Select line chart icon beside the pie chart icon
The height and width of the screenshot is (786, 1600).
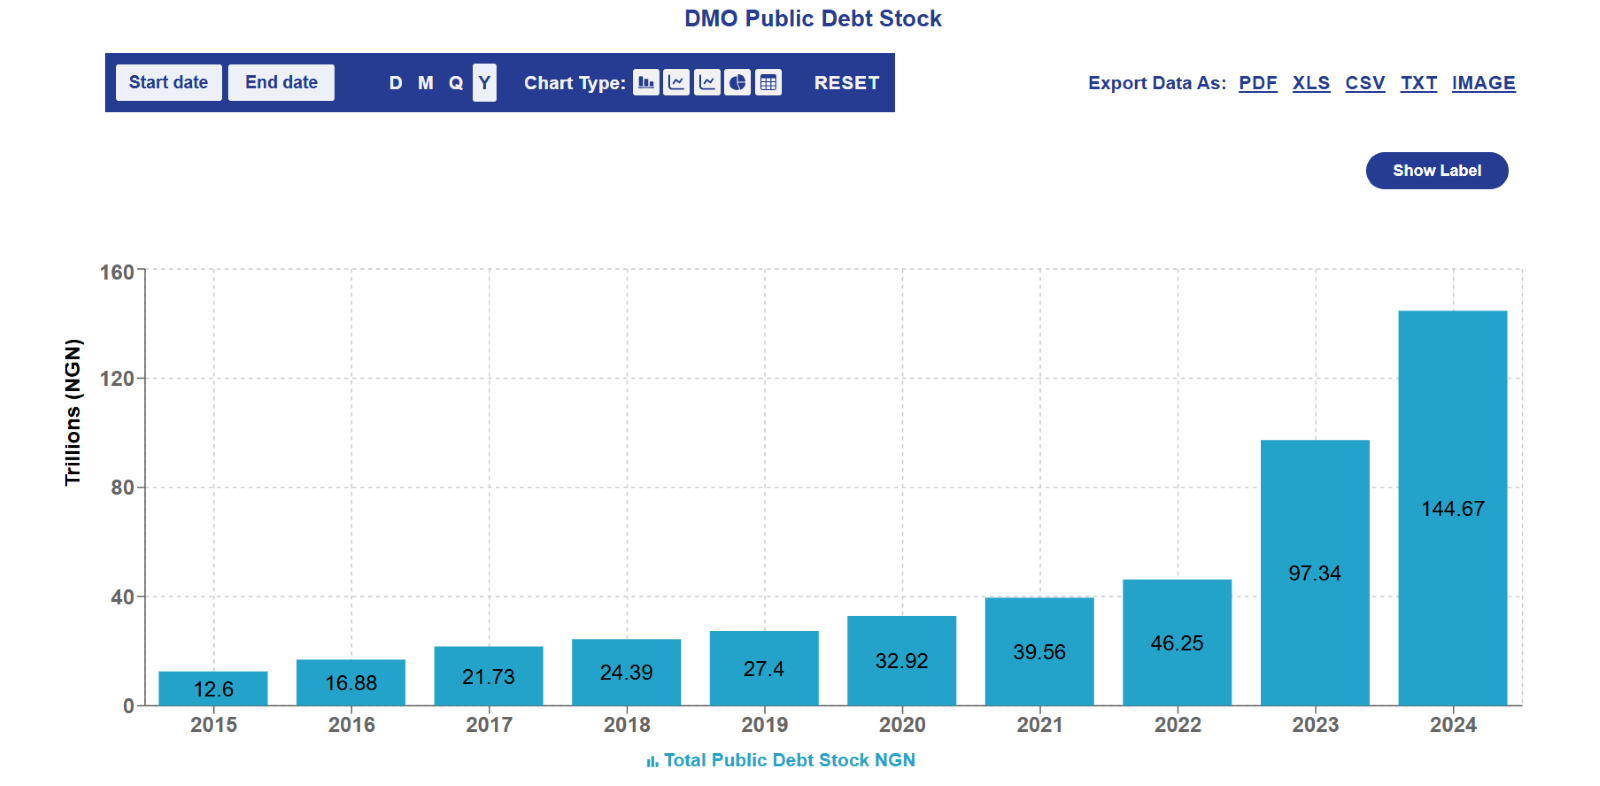pyautogui.click(x=707, y=83)
